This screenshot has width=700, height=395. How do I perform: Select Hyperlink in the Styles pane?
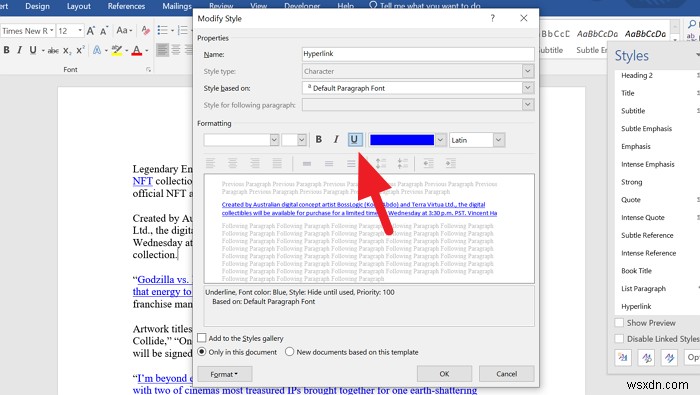coord(636,306)
